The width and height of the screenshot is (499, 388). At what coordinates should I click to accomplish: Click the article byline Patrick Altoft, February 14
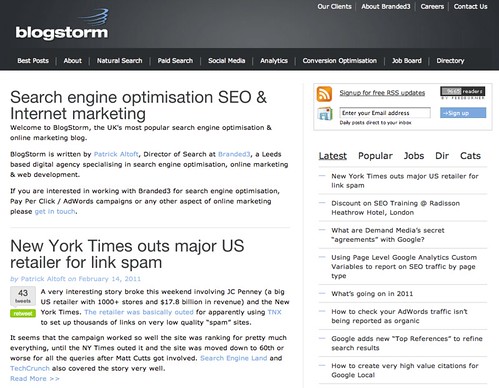(76, 279)
